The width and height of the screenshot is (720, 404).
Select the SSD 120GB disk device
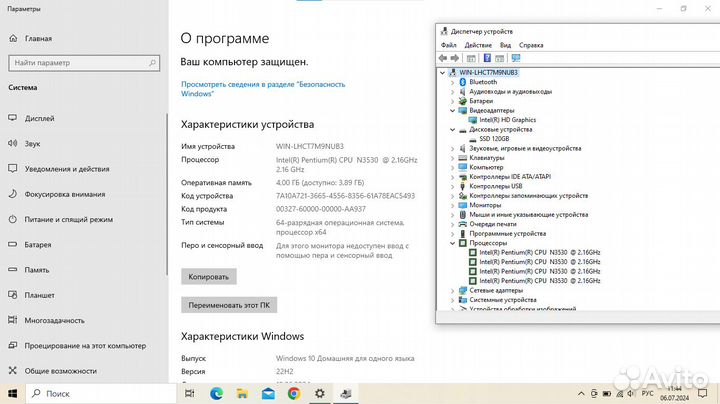pyautogui.click(x=494, y=139)
